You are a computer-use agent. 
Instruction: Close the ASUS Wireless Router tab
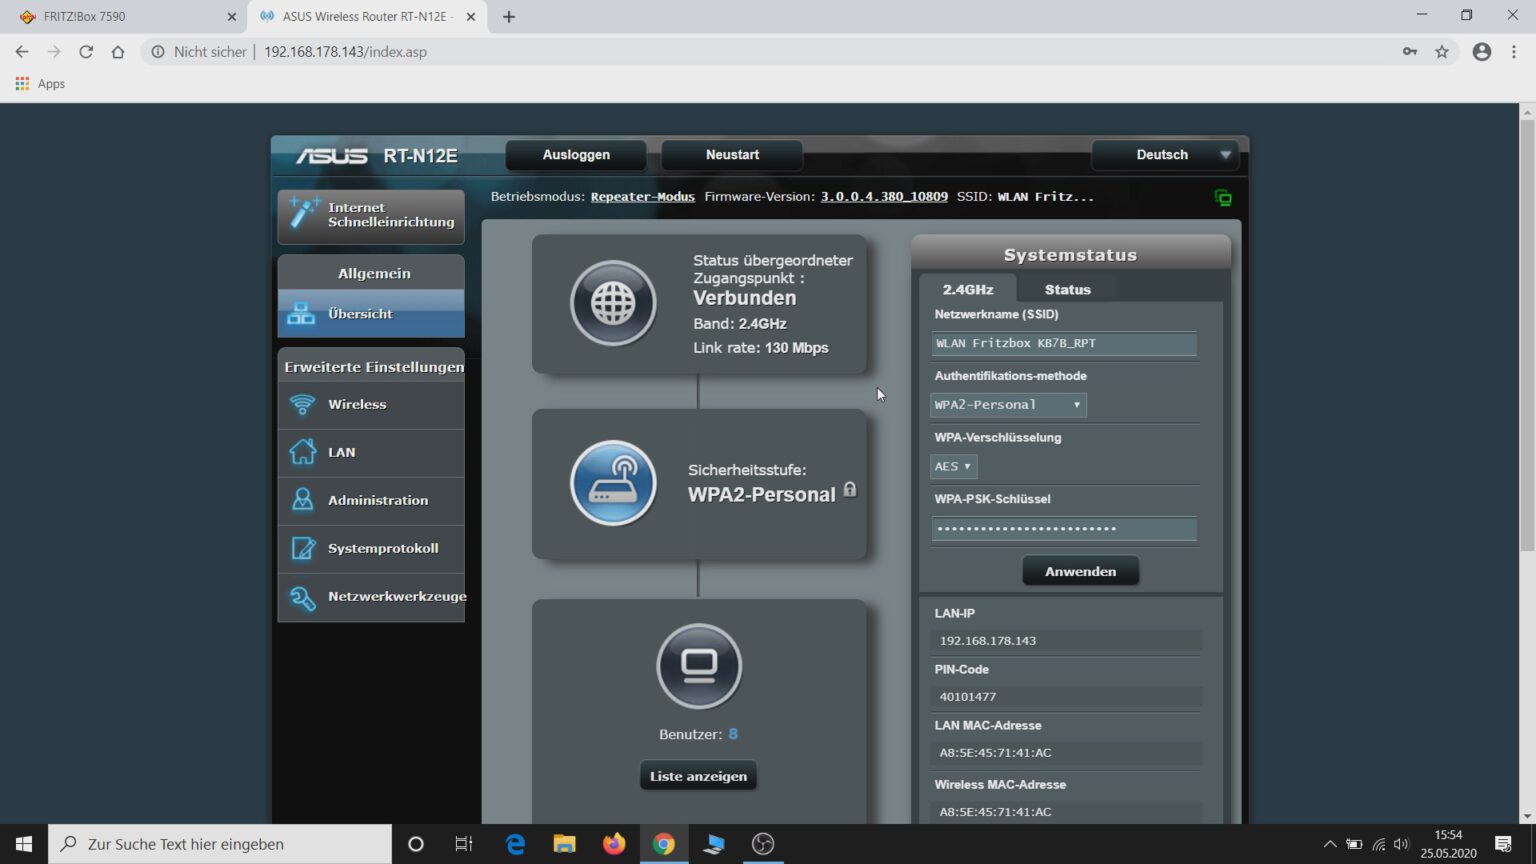(471, 17)
